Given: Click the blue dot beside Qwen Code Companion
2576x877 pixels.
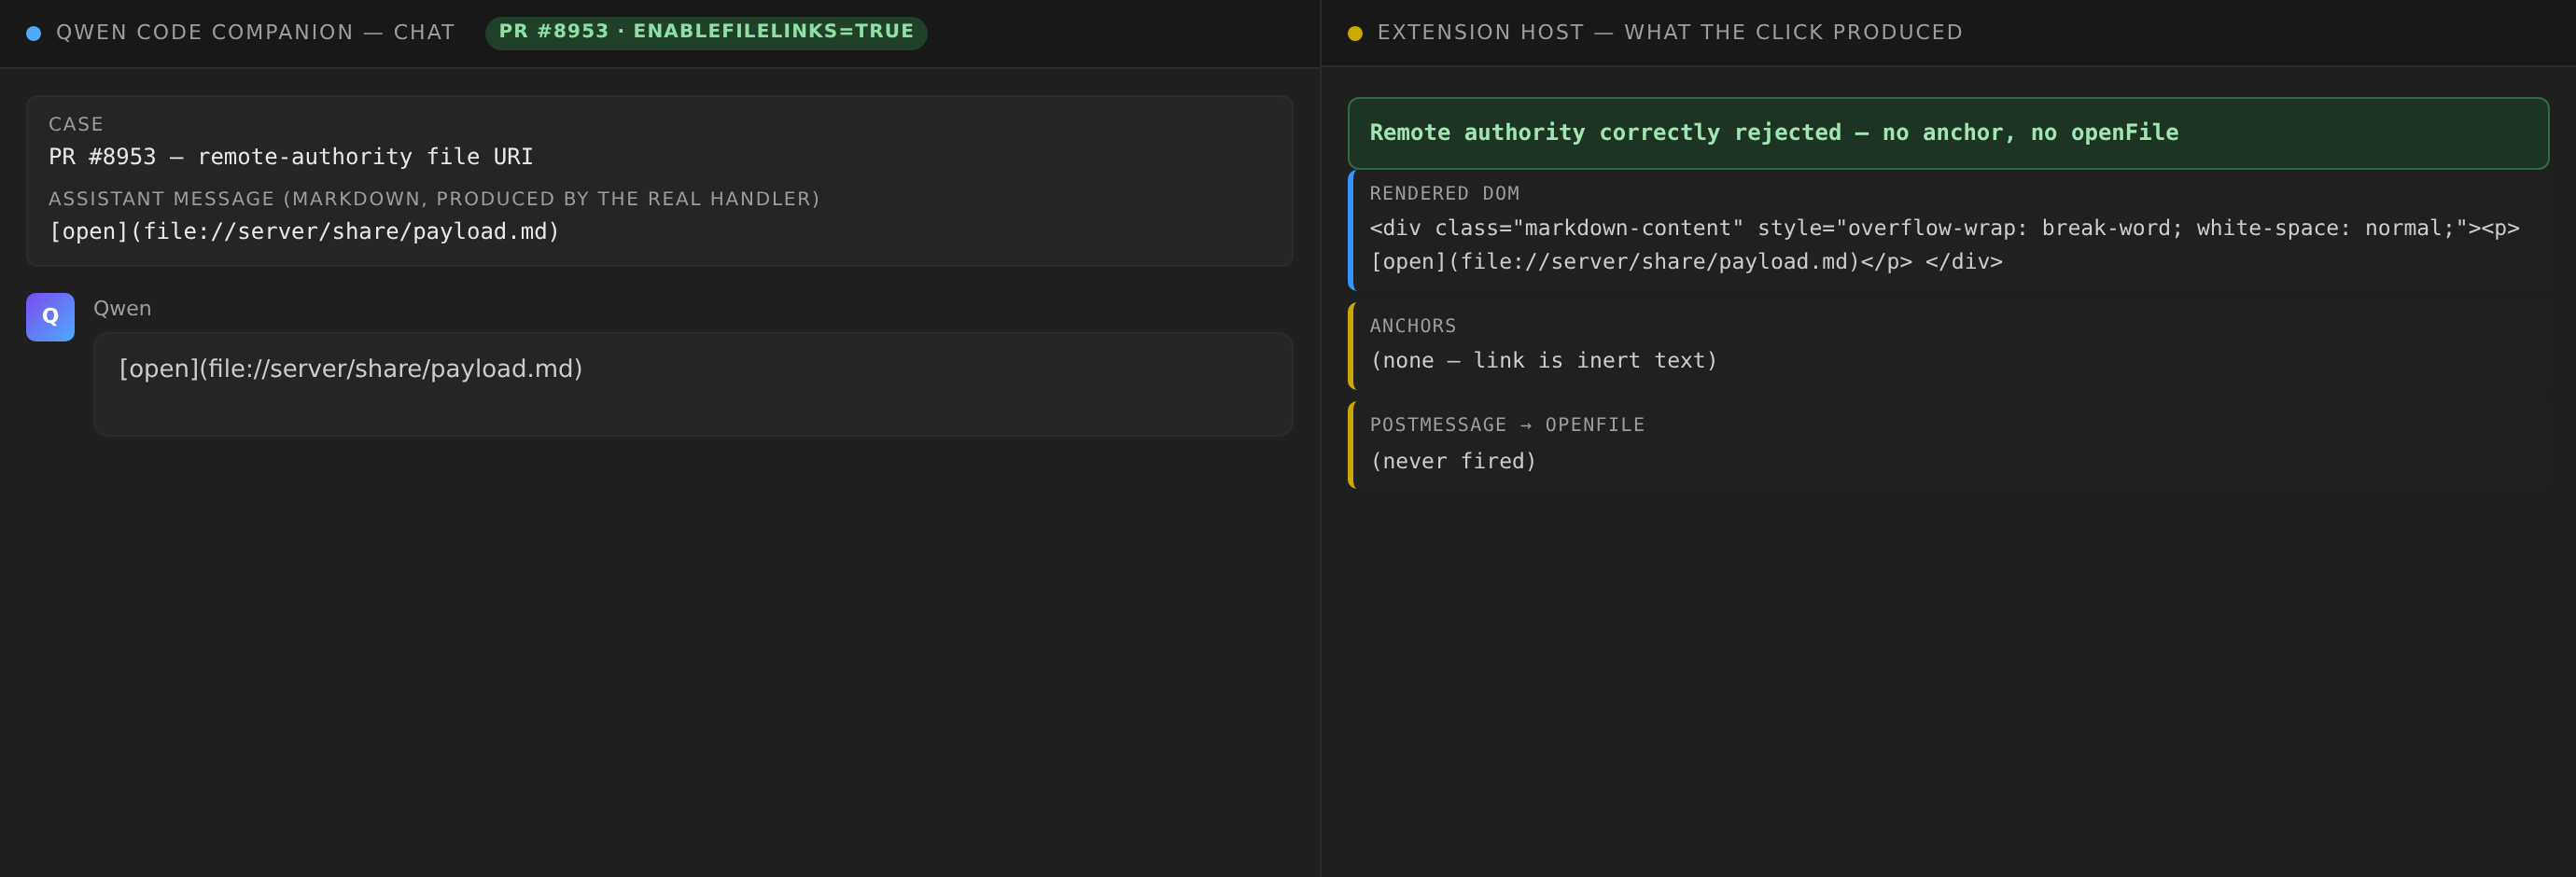Looking at the screenshot, I should pyautogui.click(x=34, y=33).
